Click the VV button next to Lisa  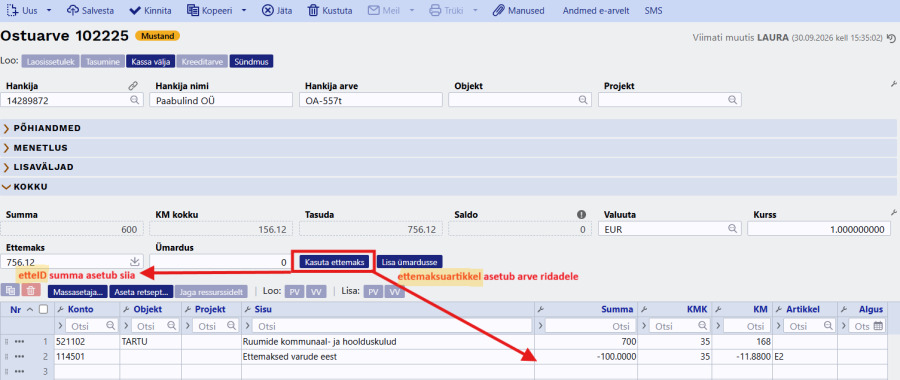tap(394, 292)
